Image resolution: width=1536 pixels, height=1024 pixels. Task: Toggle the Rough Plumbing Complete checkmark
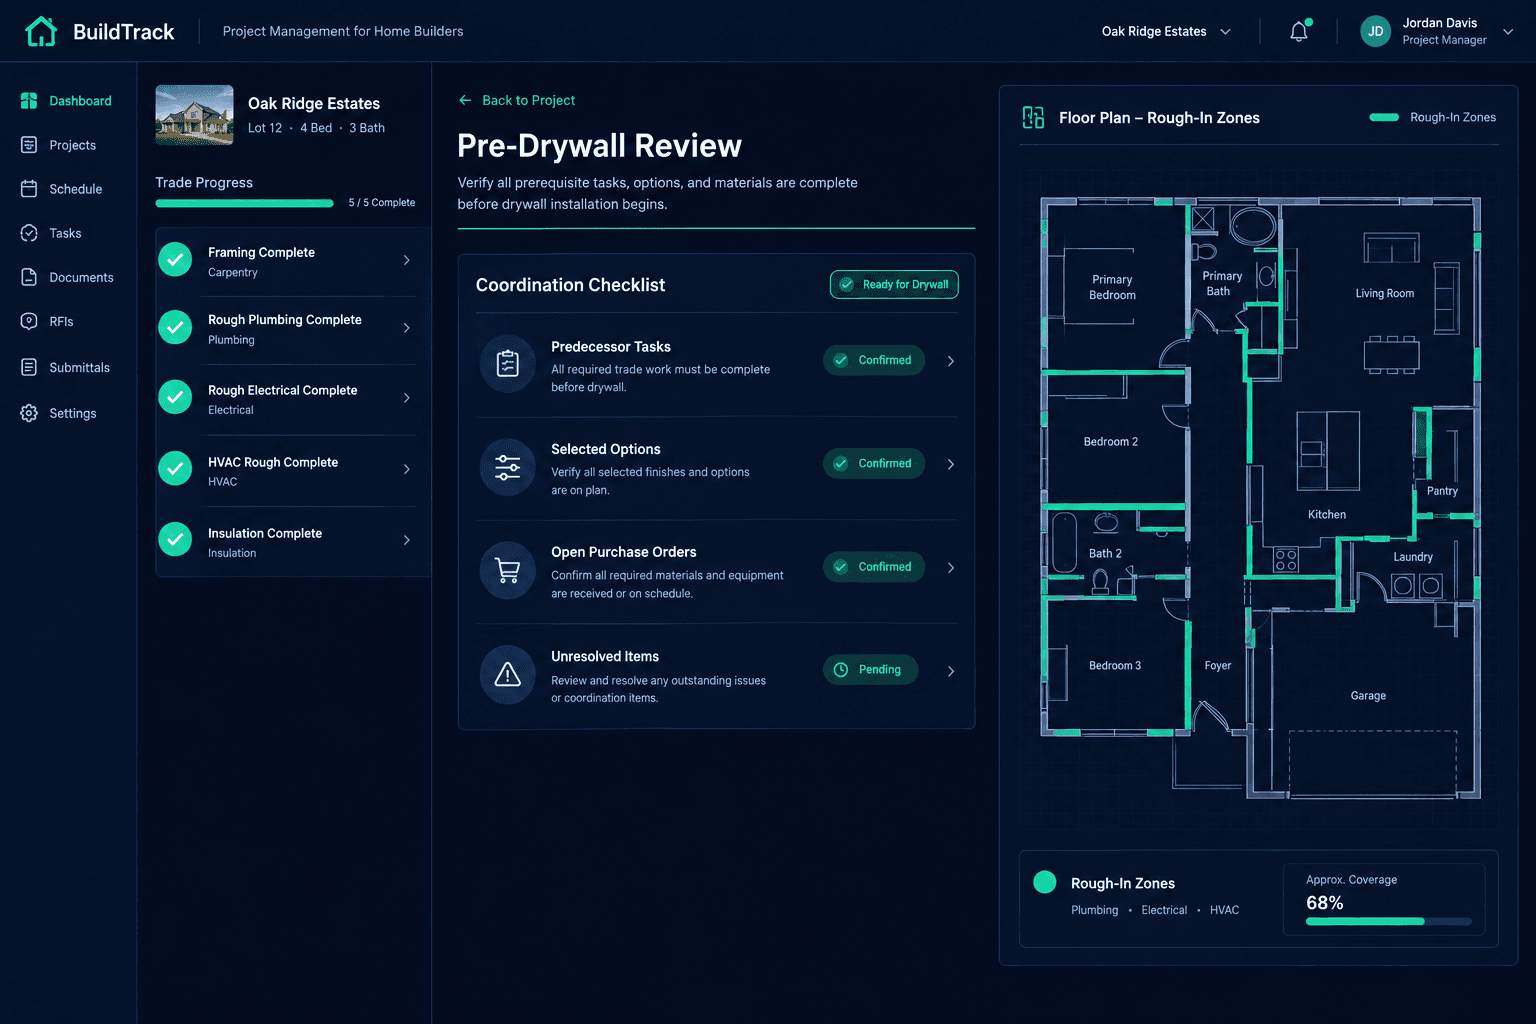pos(175,328)
